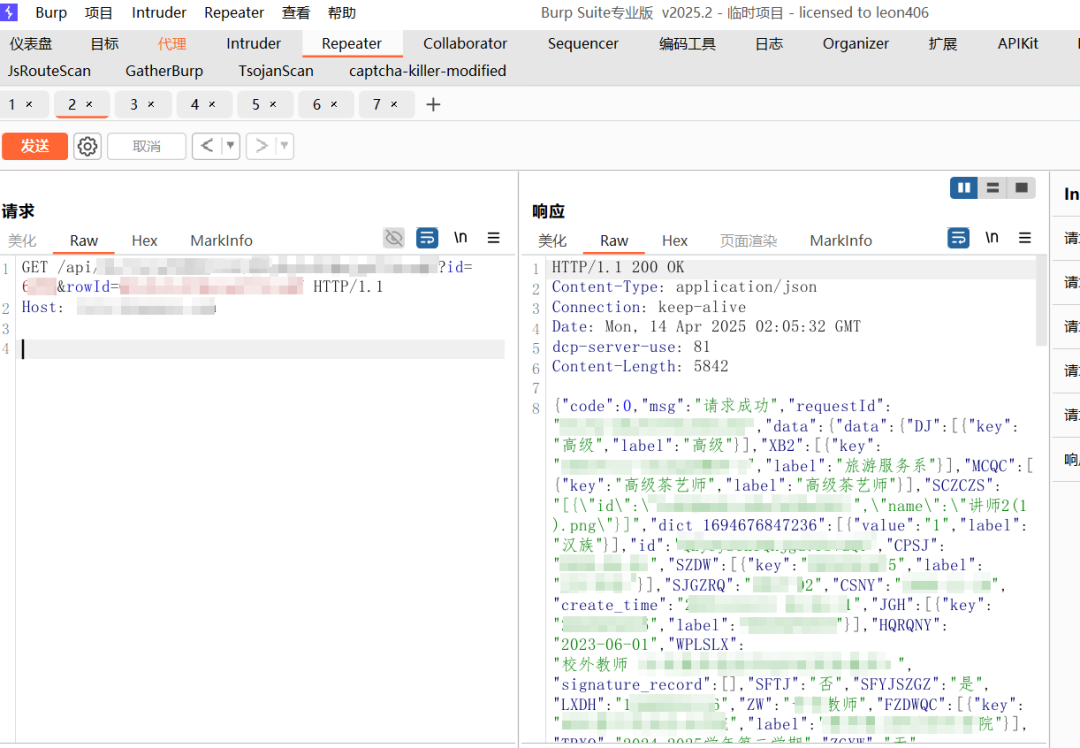
Task: Click the 取消 cancel button
Action: [147, 146]
